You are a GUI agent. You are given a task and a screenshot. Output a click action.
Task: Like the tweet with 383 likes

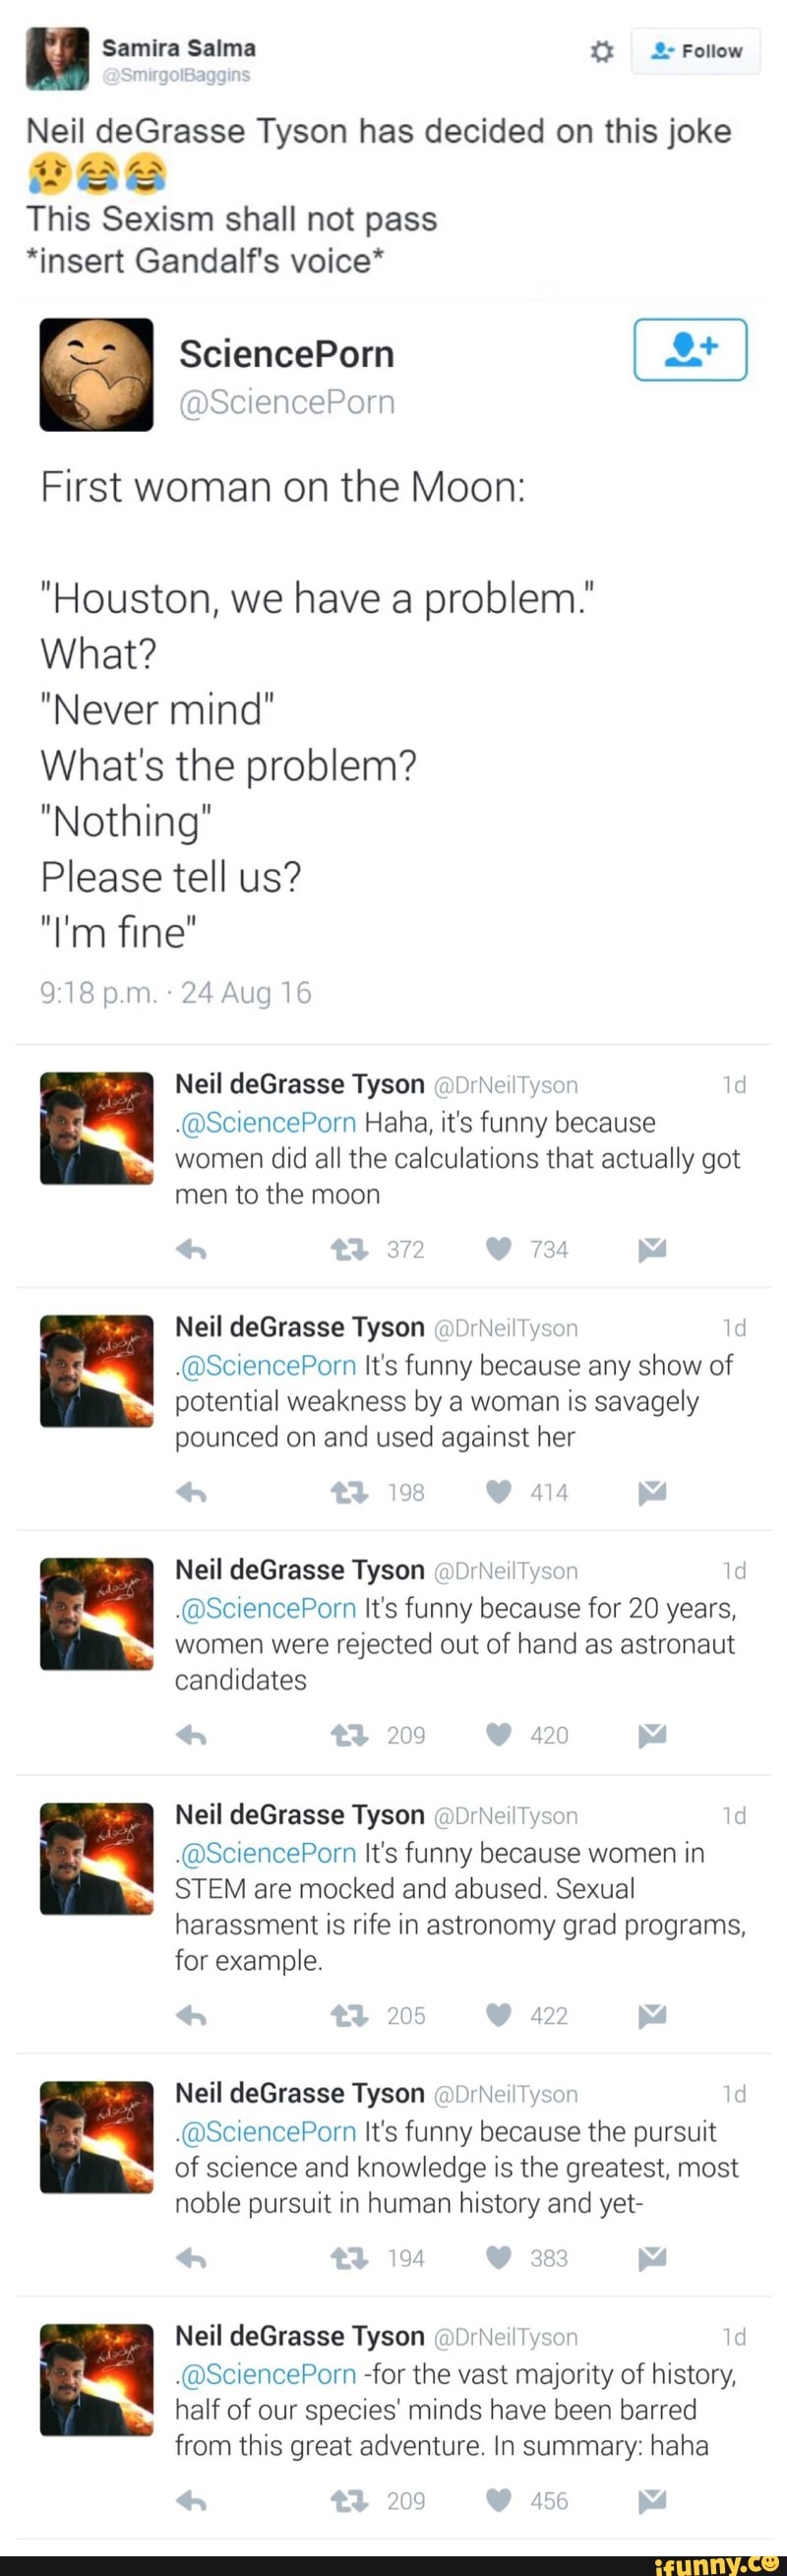(x=498, y=2257)
